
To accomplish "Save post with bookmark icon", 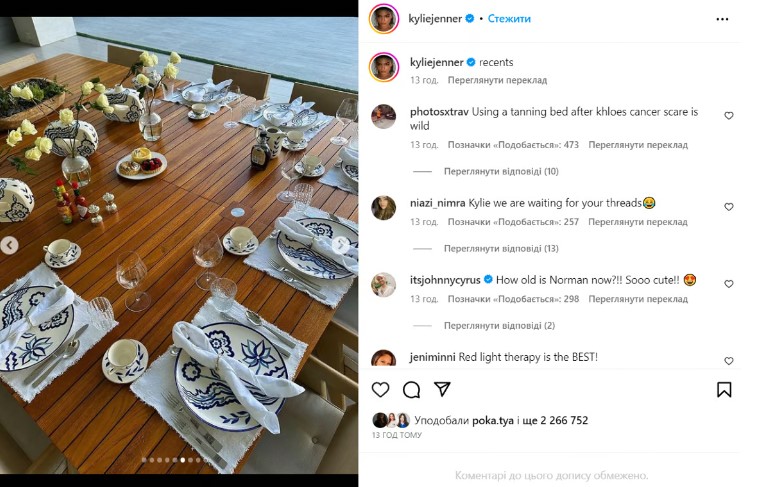I will pos(725,390).
